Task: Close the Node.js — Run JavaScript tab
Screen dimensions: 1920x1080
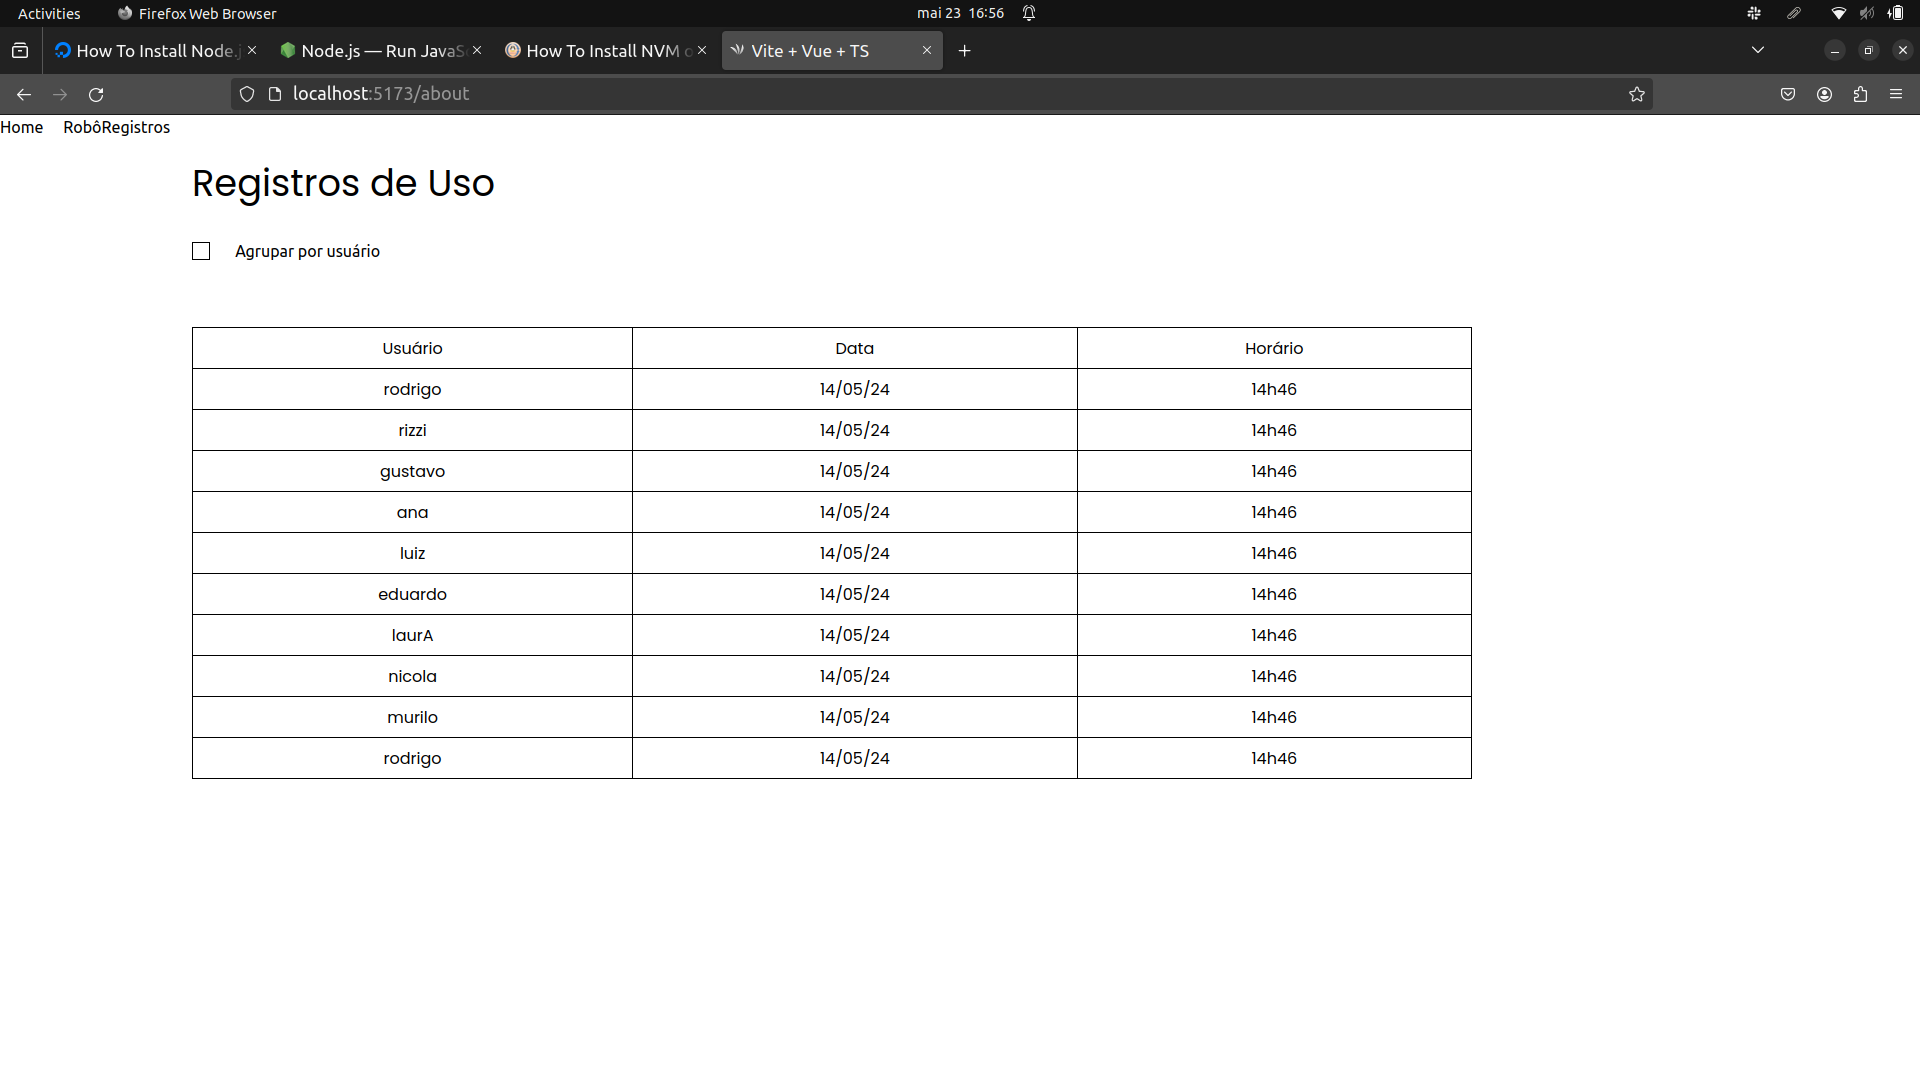Action: click(x=477, y=50)
